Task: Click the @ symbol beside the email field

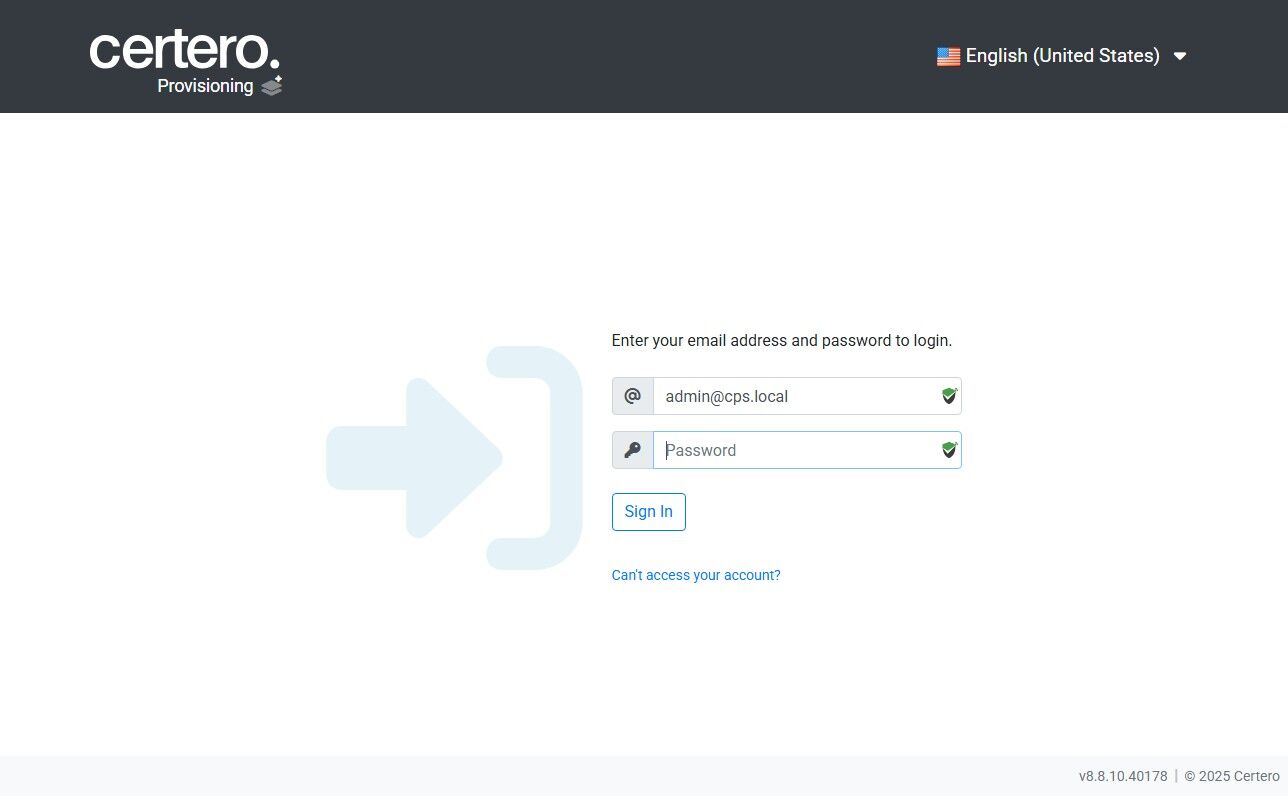Action: click(x=632, y=396)
